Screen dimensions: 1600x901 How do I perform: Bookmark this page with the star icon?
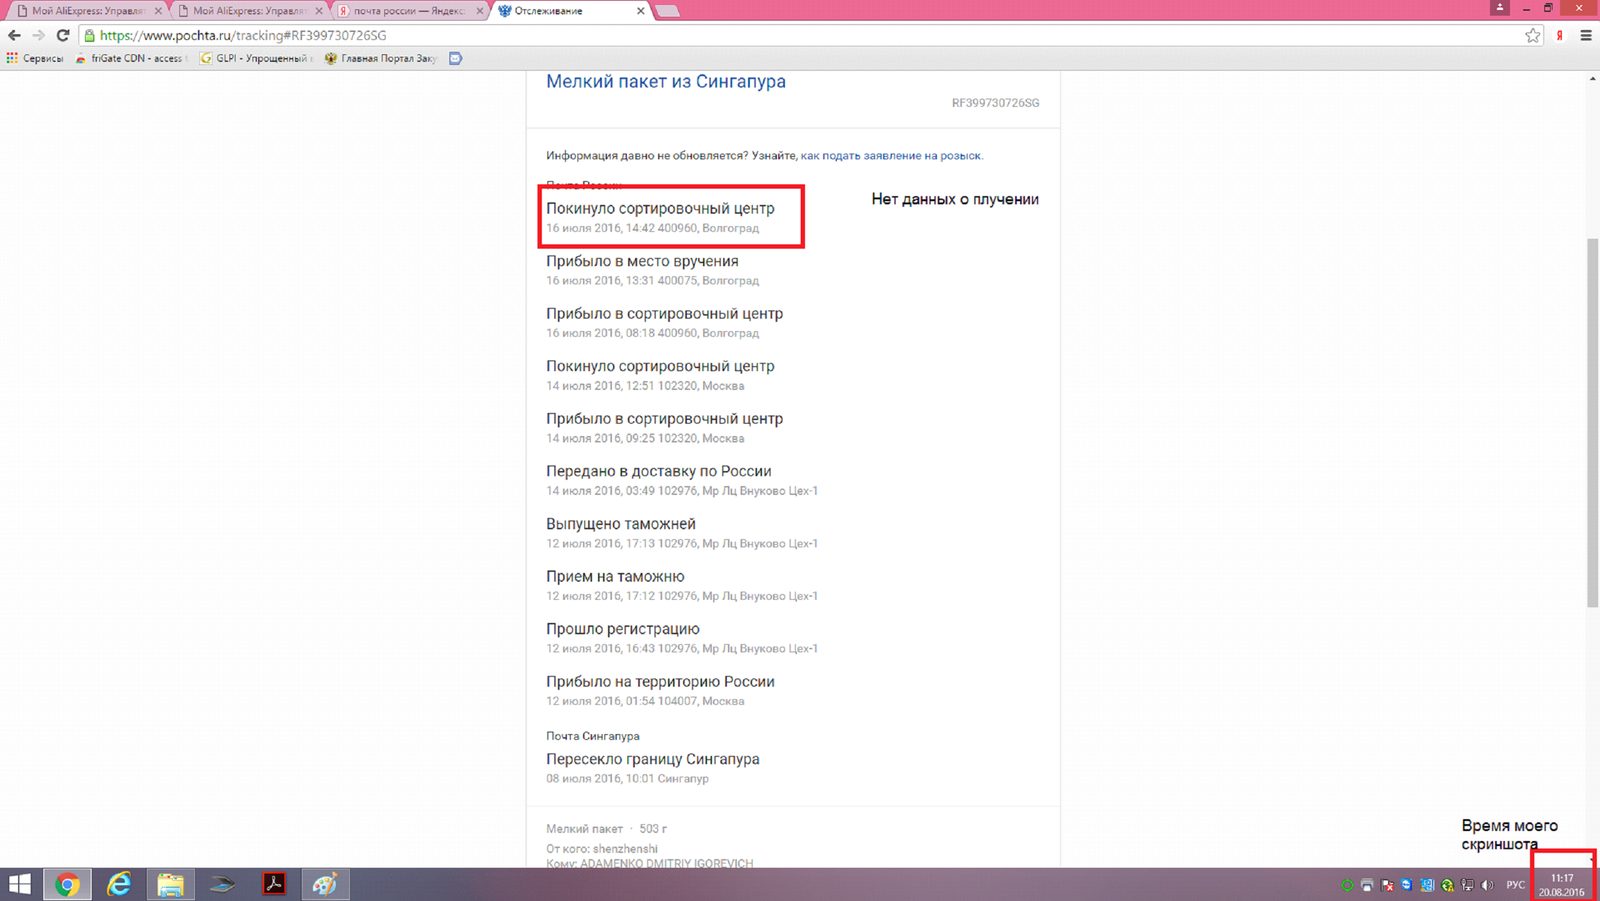point(1533,35)
